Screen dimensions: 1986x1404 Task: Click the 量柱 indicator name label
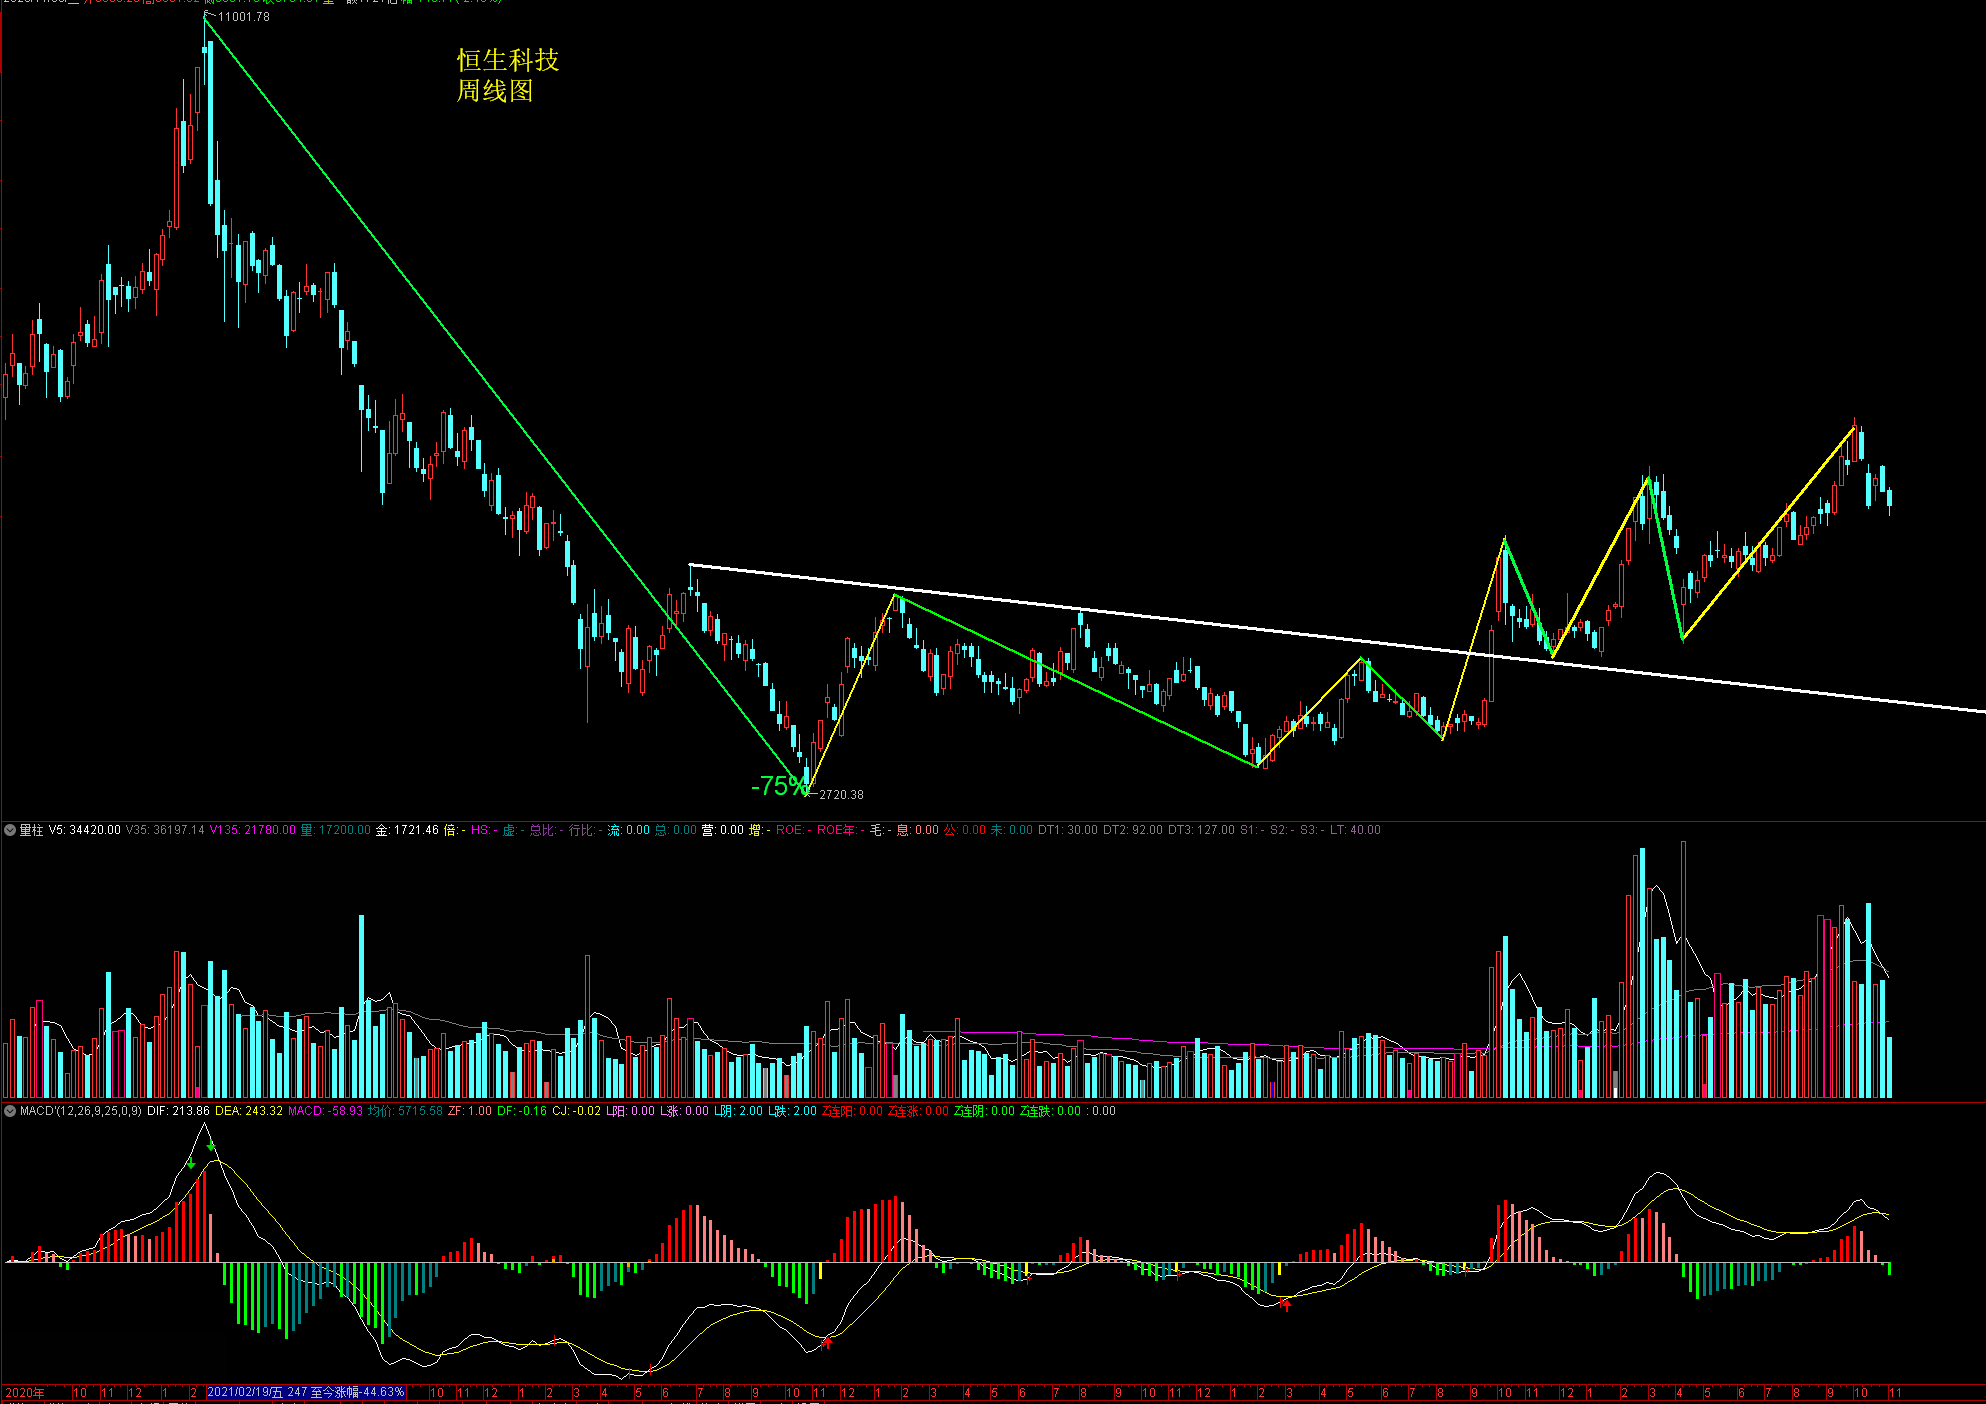32,830
